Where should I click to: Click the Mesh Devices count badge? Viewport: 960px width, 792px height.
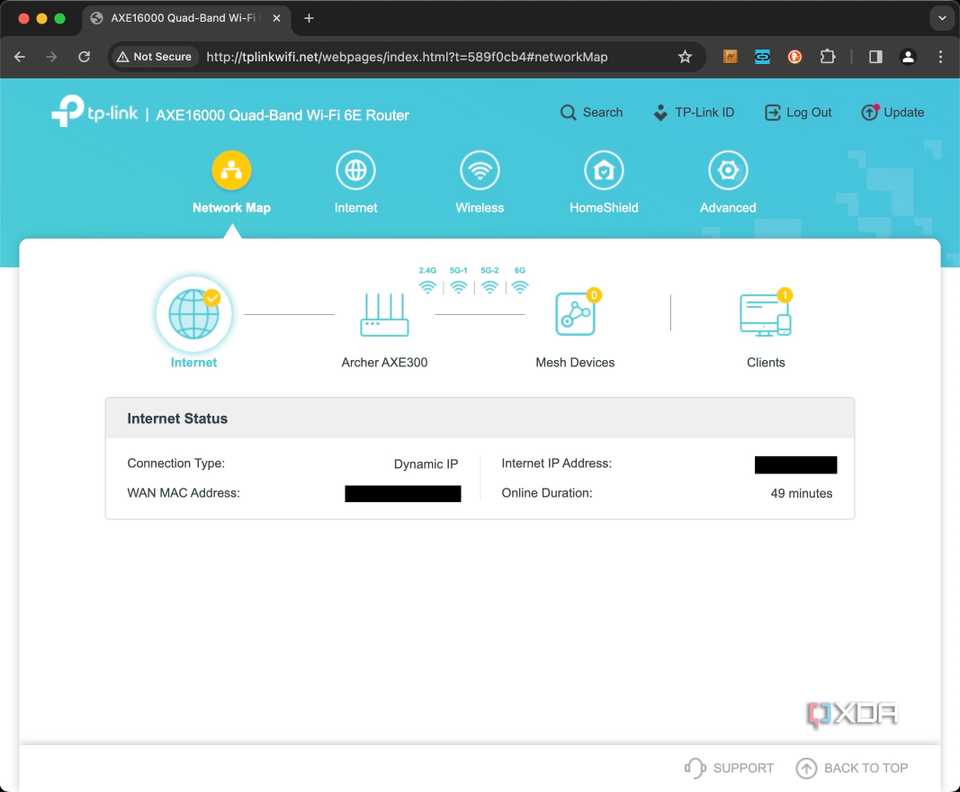coord(594,296)
